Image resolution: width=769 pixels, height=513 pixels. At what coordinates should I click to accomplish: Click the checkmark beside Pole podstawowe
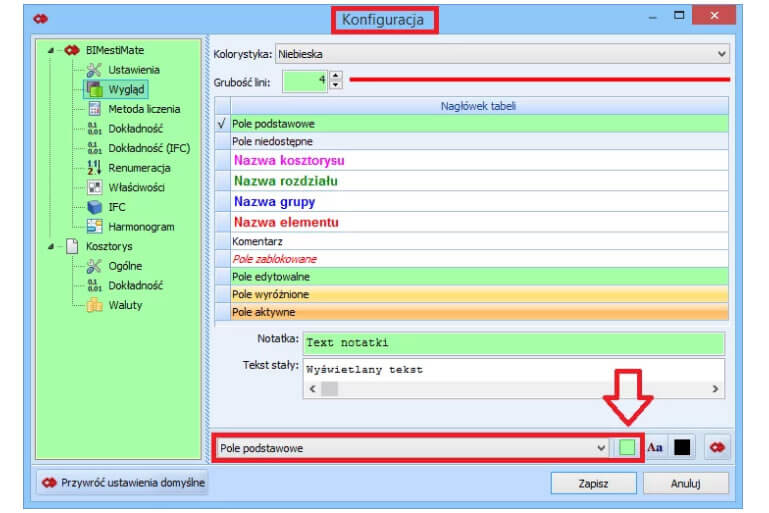click(222, 124)
